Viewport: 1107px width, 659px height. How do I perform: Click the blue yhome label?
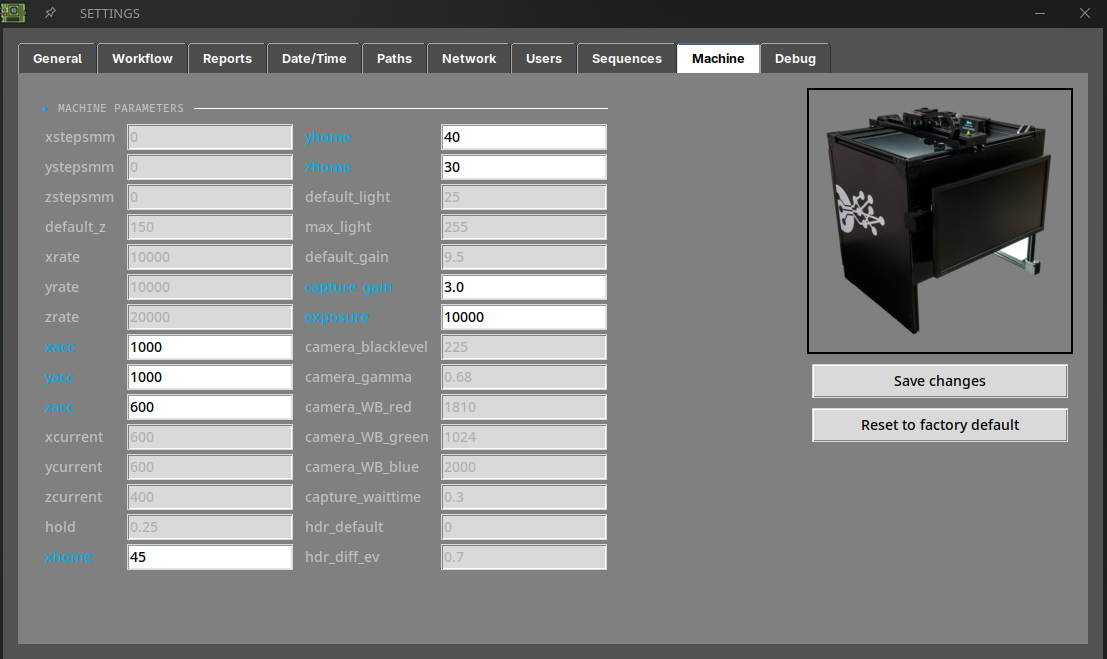pos(328,138)
